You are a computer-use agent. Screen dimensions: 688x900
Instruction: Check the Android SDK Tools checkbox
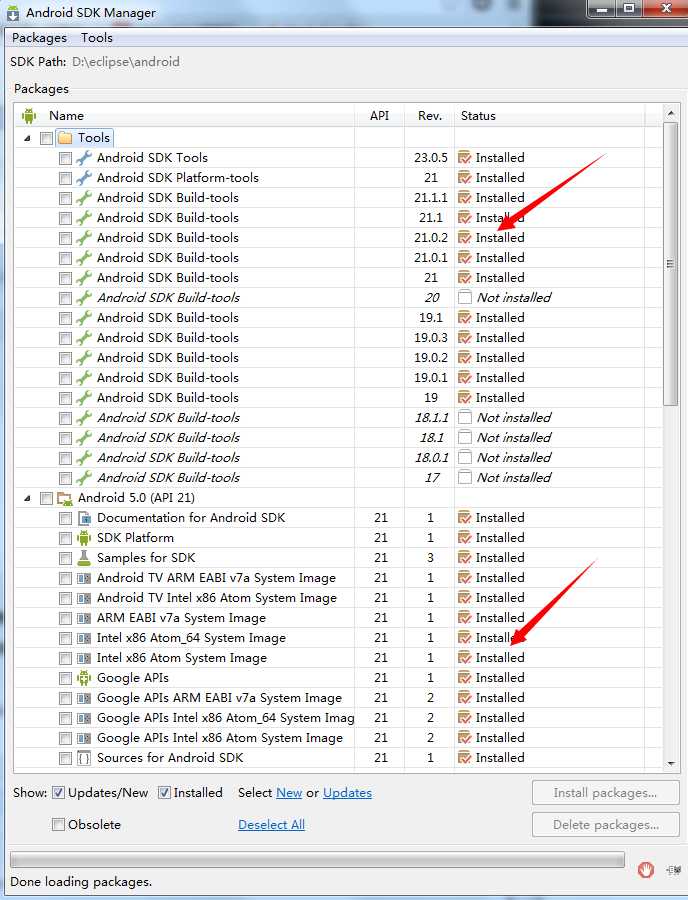65,158
